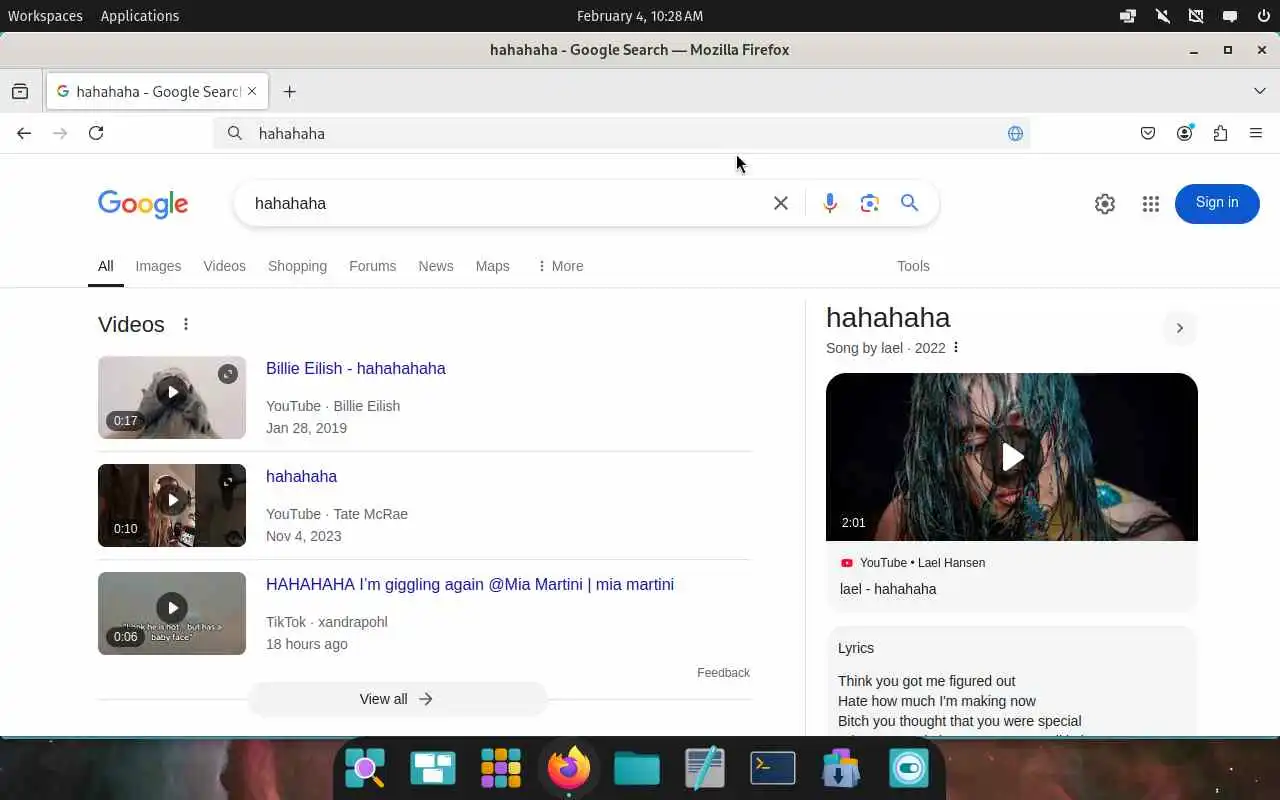
Task: Switch to the Images results tab
Action: point(158,266)
